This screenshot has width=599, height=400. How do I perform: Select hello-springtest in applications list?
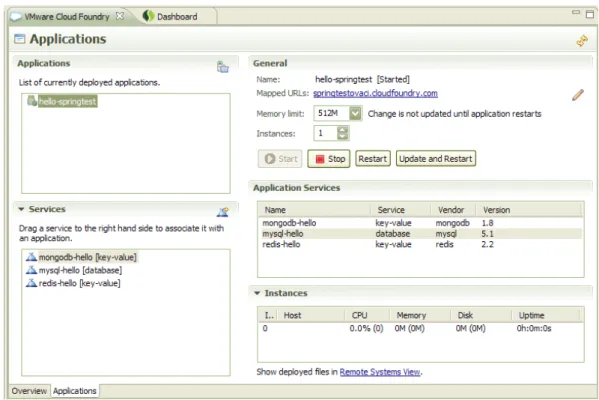coord(67,101)
